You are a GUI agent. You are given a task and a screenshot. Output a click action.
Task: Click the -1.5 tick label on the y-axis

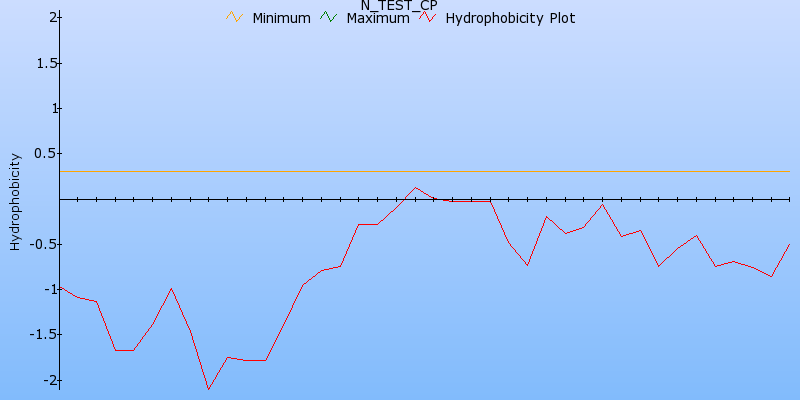coord(43,335)
